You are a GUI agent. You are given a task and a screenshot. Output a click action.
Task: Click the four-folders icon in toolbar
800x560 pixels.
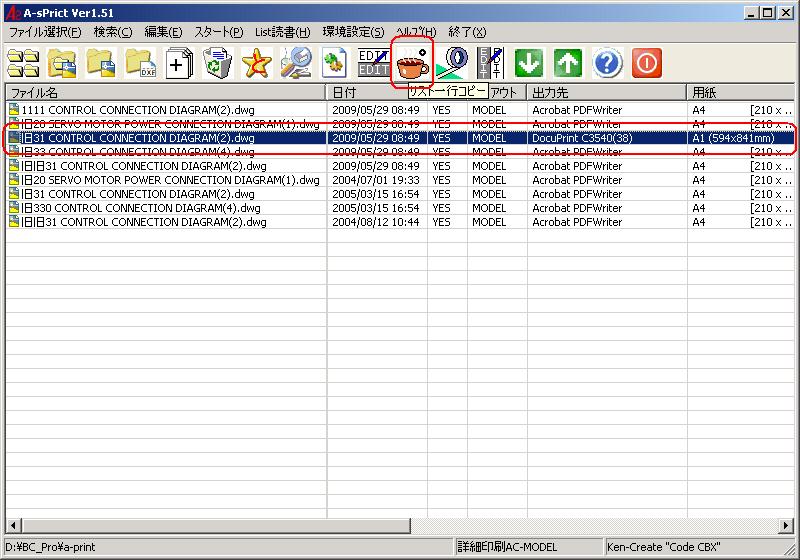[x=23, y=63]
